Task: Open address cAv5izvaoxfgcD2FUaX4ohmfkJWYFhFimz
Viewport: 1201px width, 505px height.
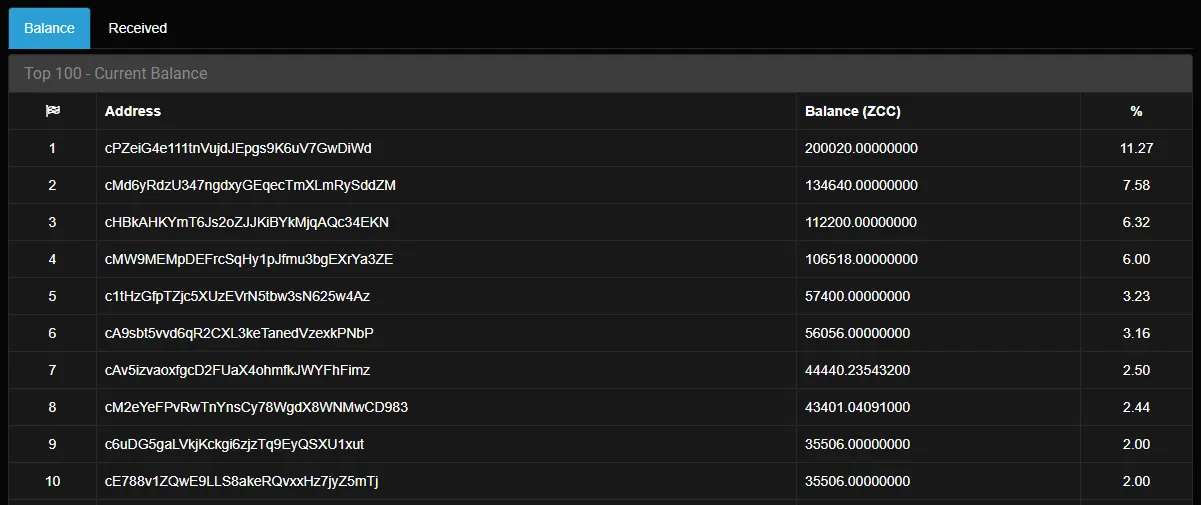Action: (x=238, y=370)
